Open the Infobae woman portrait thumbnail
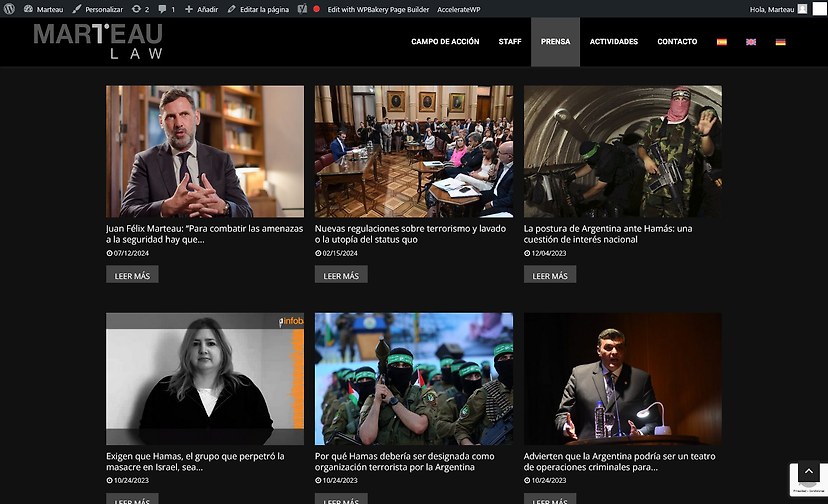Viewport: 828px width, 504px height. pyautogui.click(x=205, y=379)
